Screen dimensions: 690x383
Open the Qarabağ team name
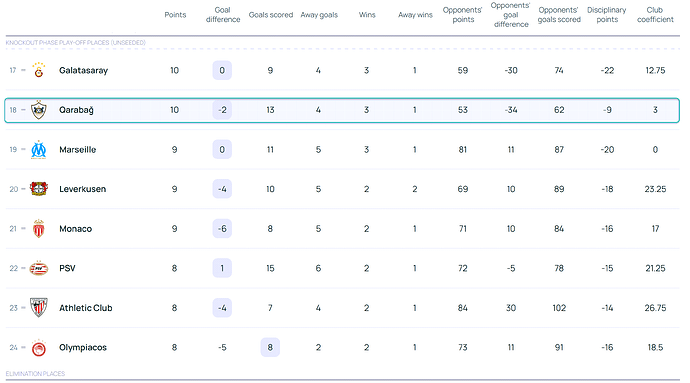point(77,110)
